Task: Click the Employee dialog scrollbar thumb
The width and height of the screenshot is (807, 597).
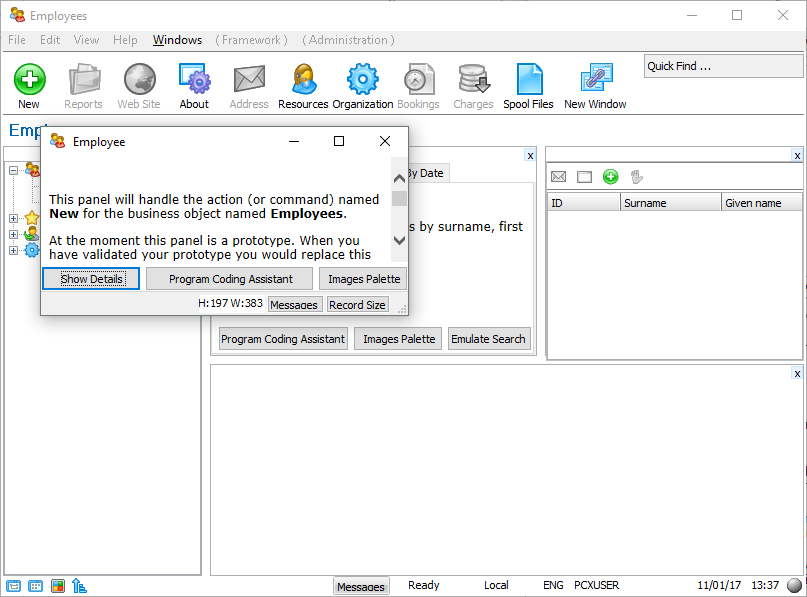Action: (399, 199)
